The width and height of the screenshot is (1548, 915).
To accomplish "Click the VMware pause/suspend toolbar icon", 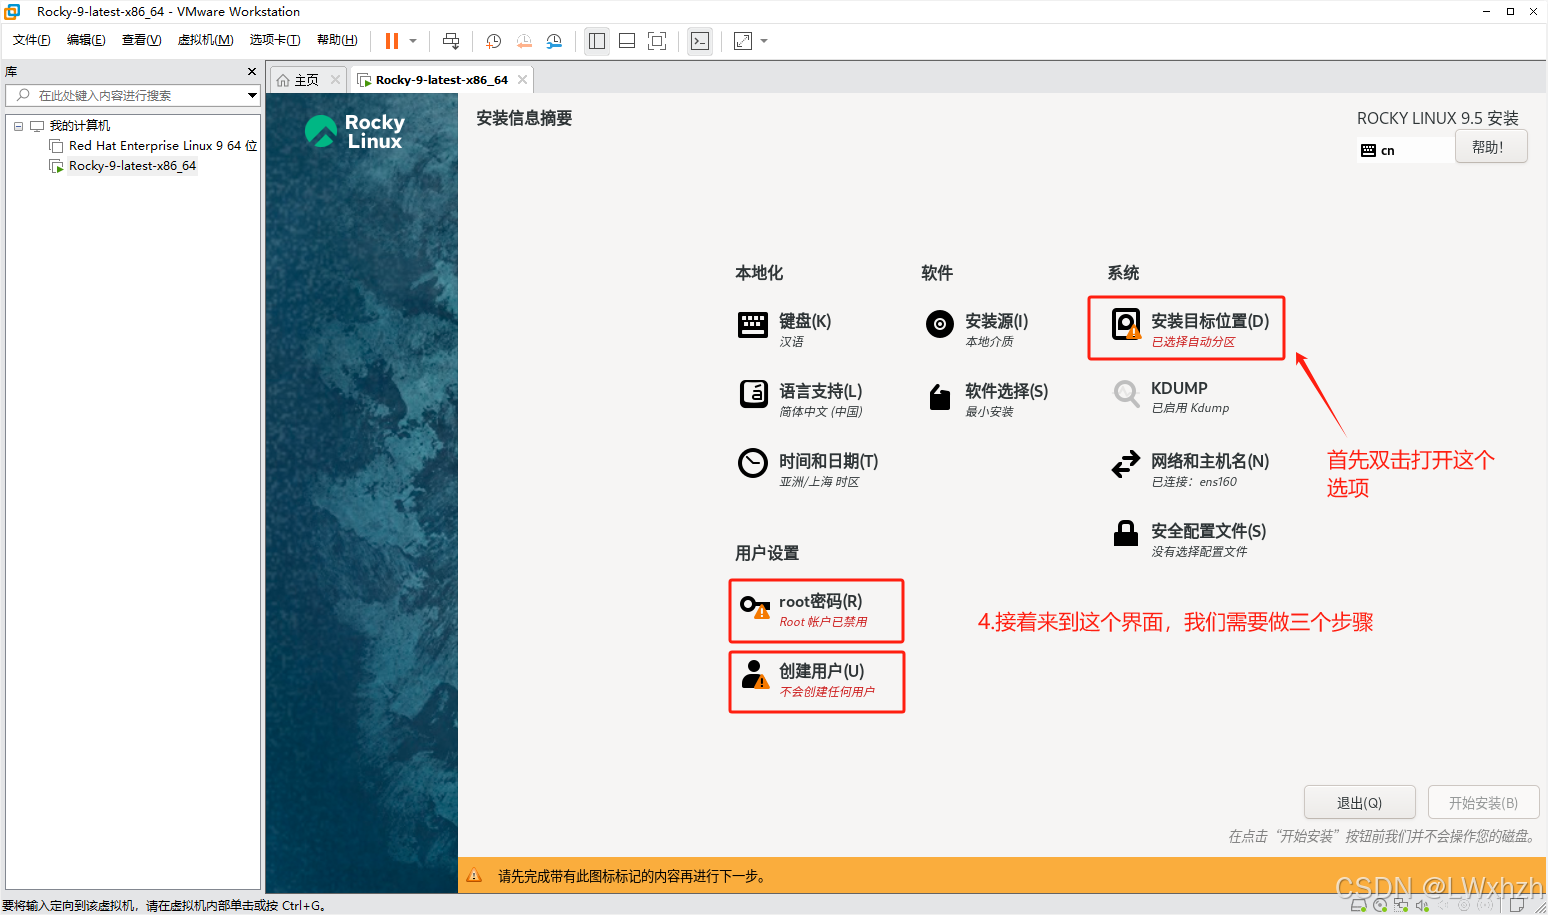I will coord(392,41).
